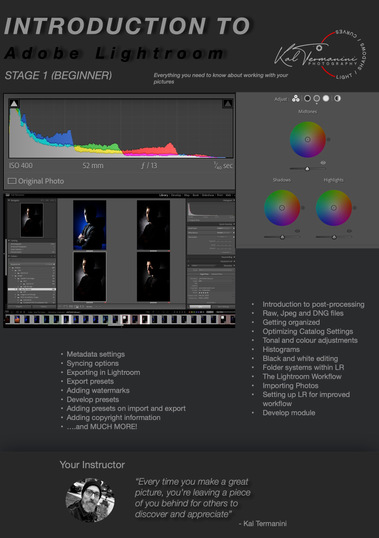The height and width of the screenshot is (538, 379).
Task: Click the Shadows luminance slider handle
Action: (x=282, y=237)
